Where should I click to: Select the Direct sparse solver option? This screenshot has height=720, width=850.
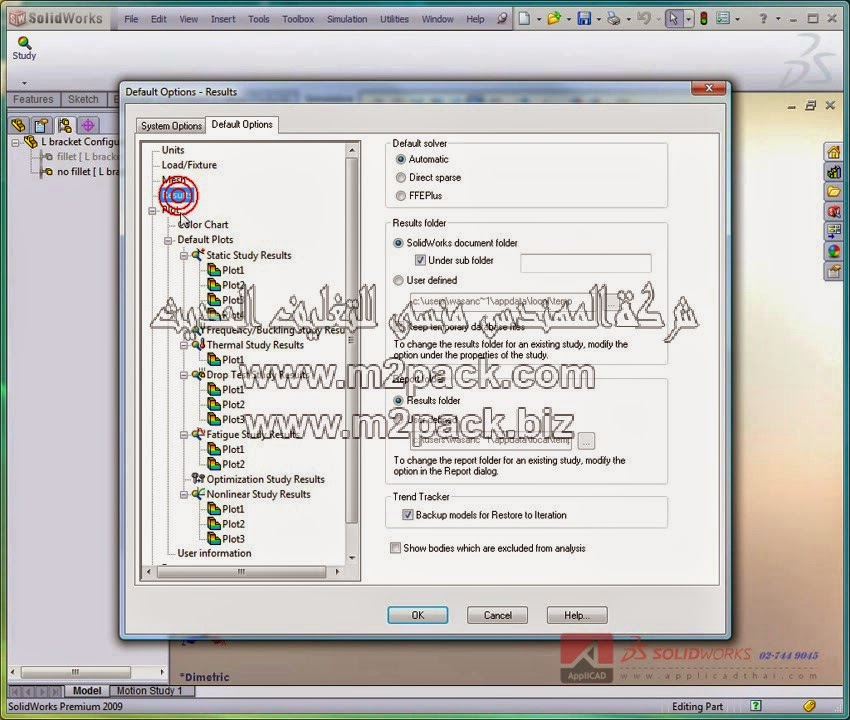click(x=401, y=177)
